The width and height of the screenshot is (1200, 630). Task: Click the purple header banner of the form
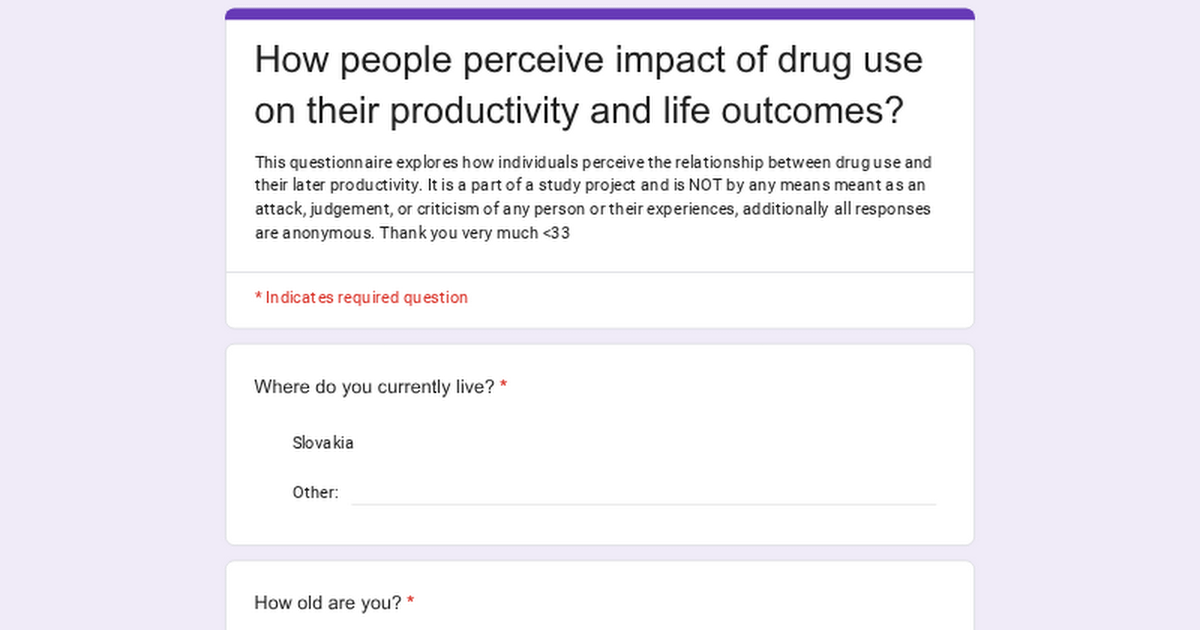point(600,12)
